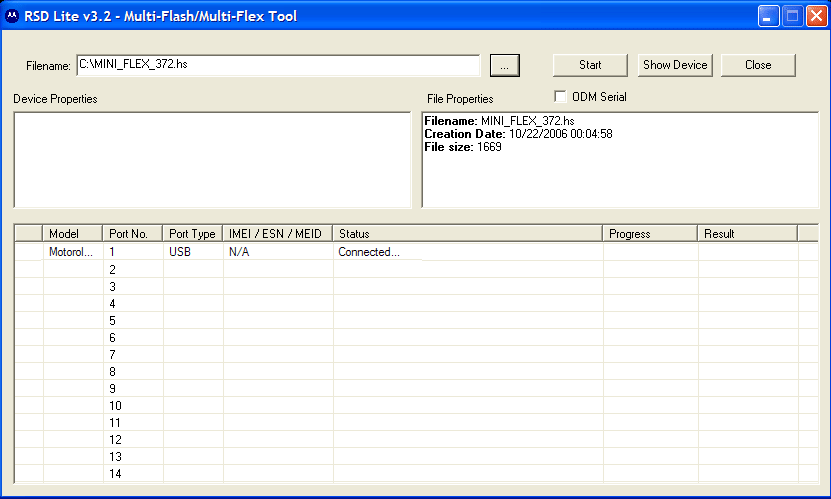The width and height of the screenshot is (831, 499).
Task: Select port number 12 row
Action: coord(416,439)
